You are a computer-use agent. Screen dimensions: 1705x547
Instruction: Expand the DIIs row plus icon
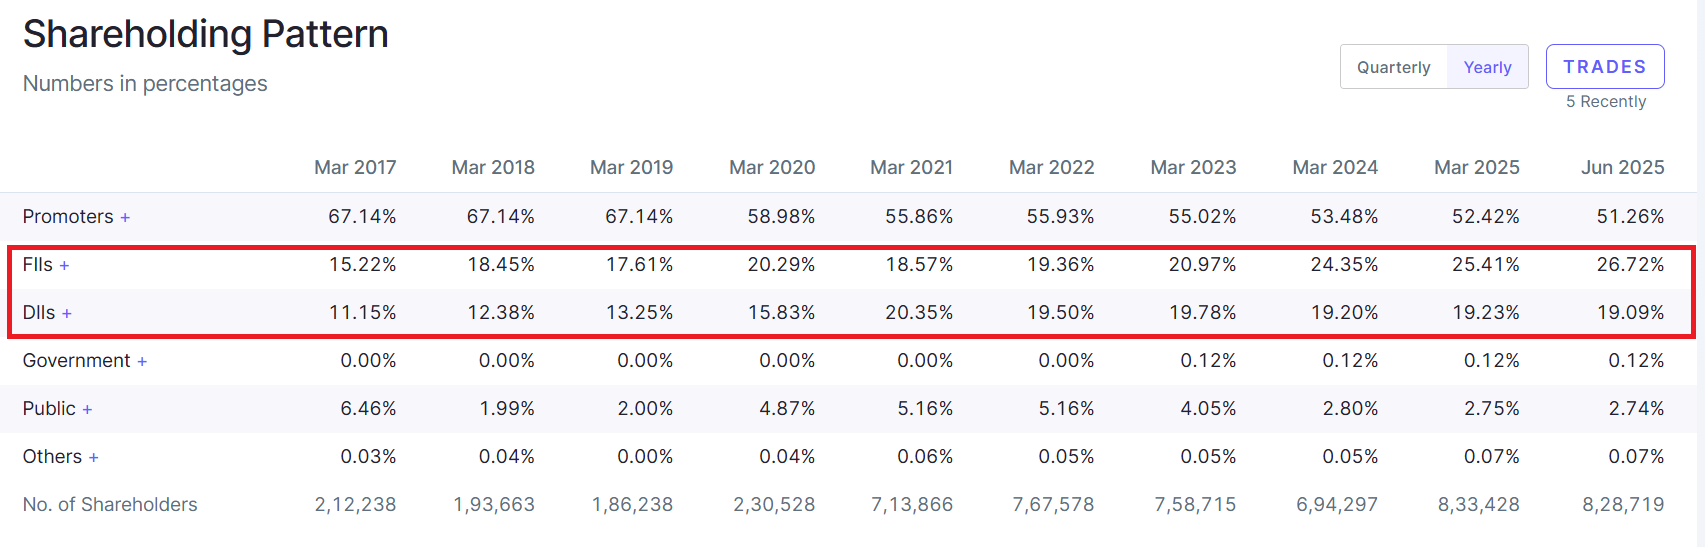click(x=67, y=314)
